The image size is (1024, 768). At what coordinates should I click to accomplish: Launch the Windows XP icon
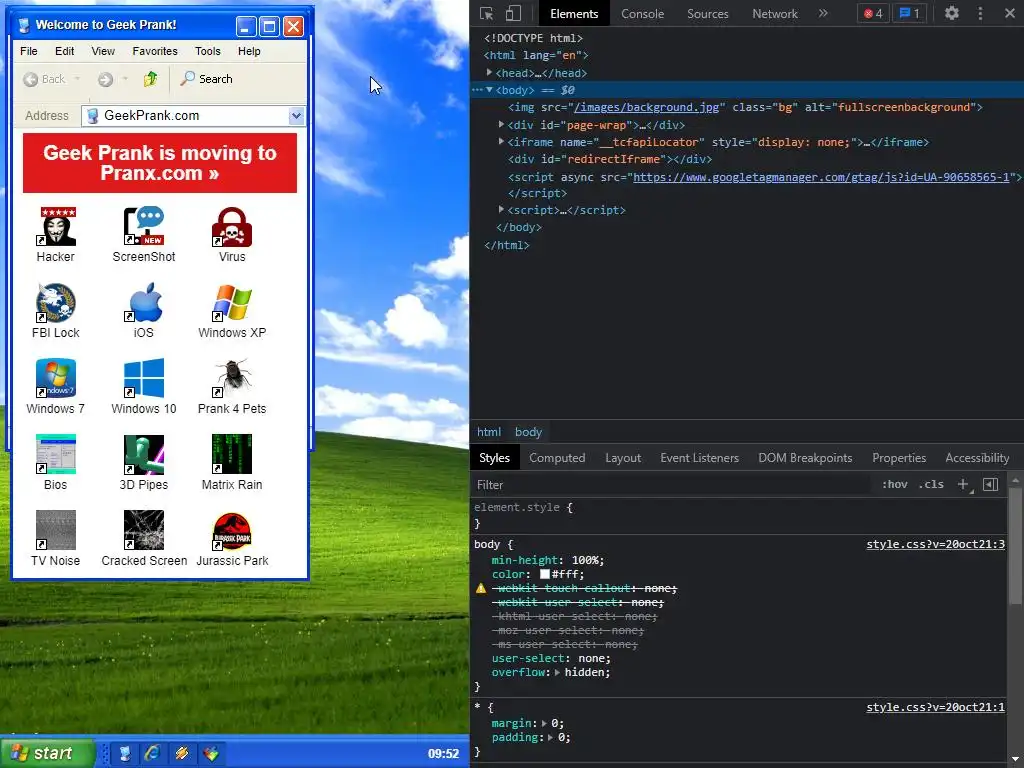point(232,302)
